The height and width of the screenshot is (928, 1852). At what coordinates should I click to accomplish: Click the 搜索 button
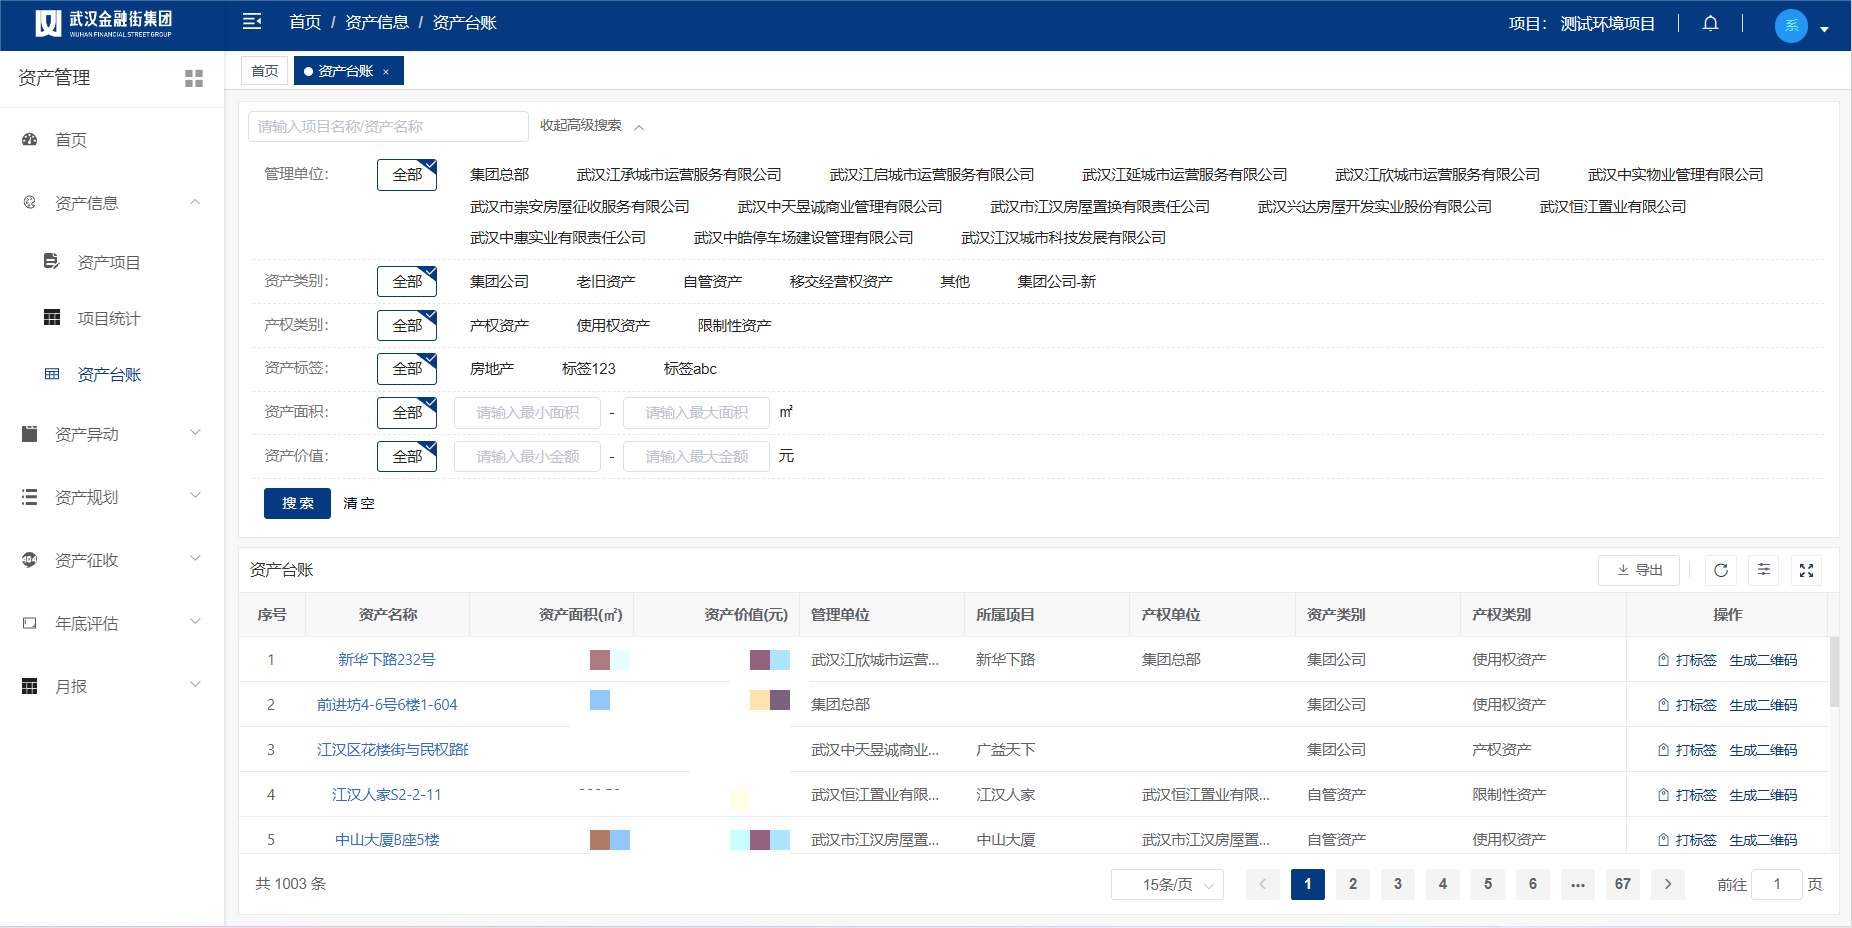[x=297, y=503]
